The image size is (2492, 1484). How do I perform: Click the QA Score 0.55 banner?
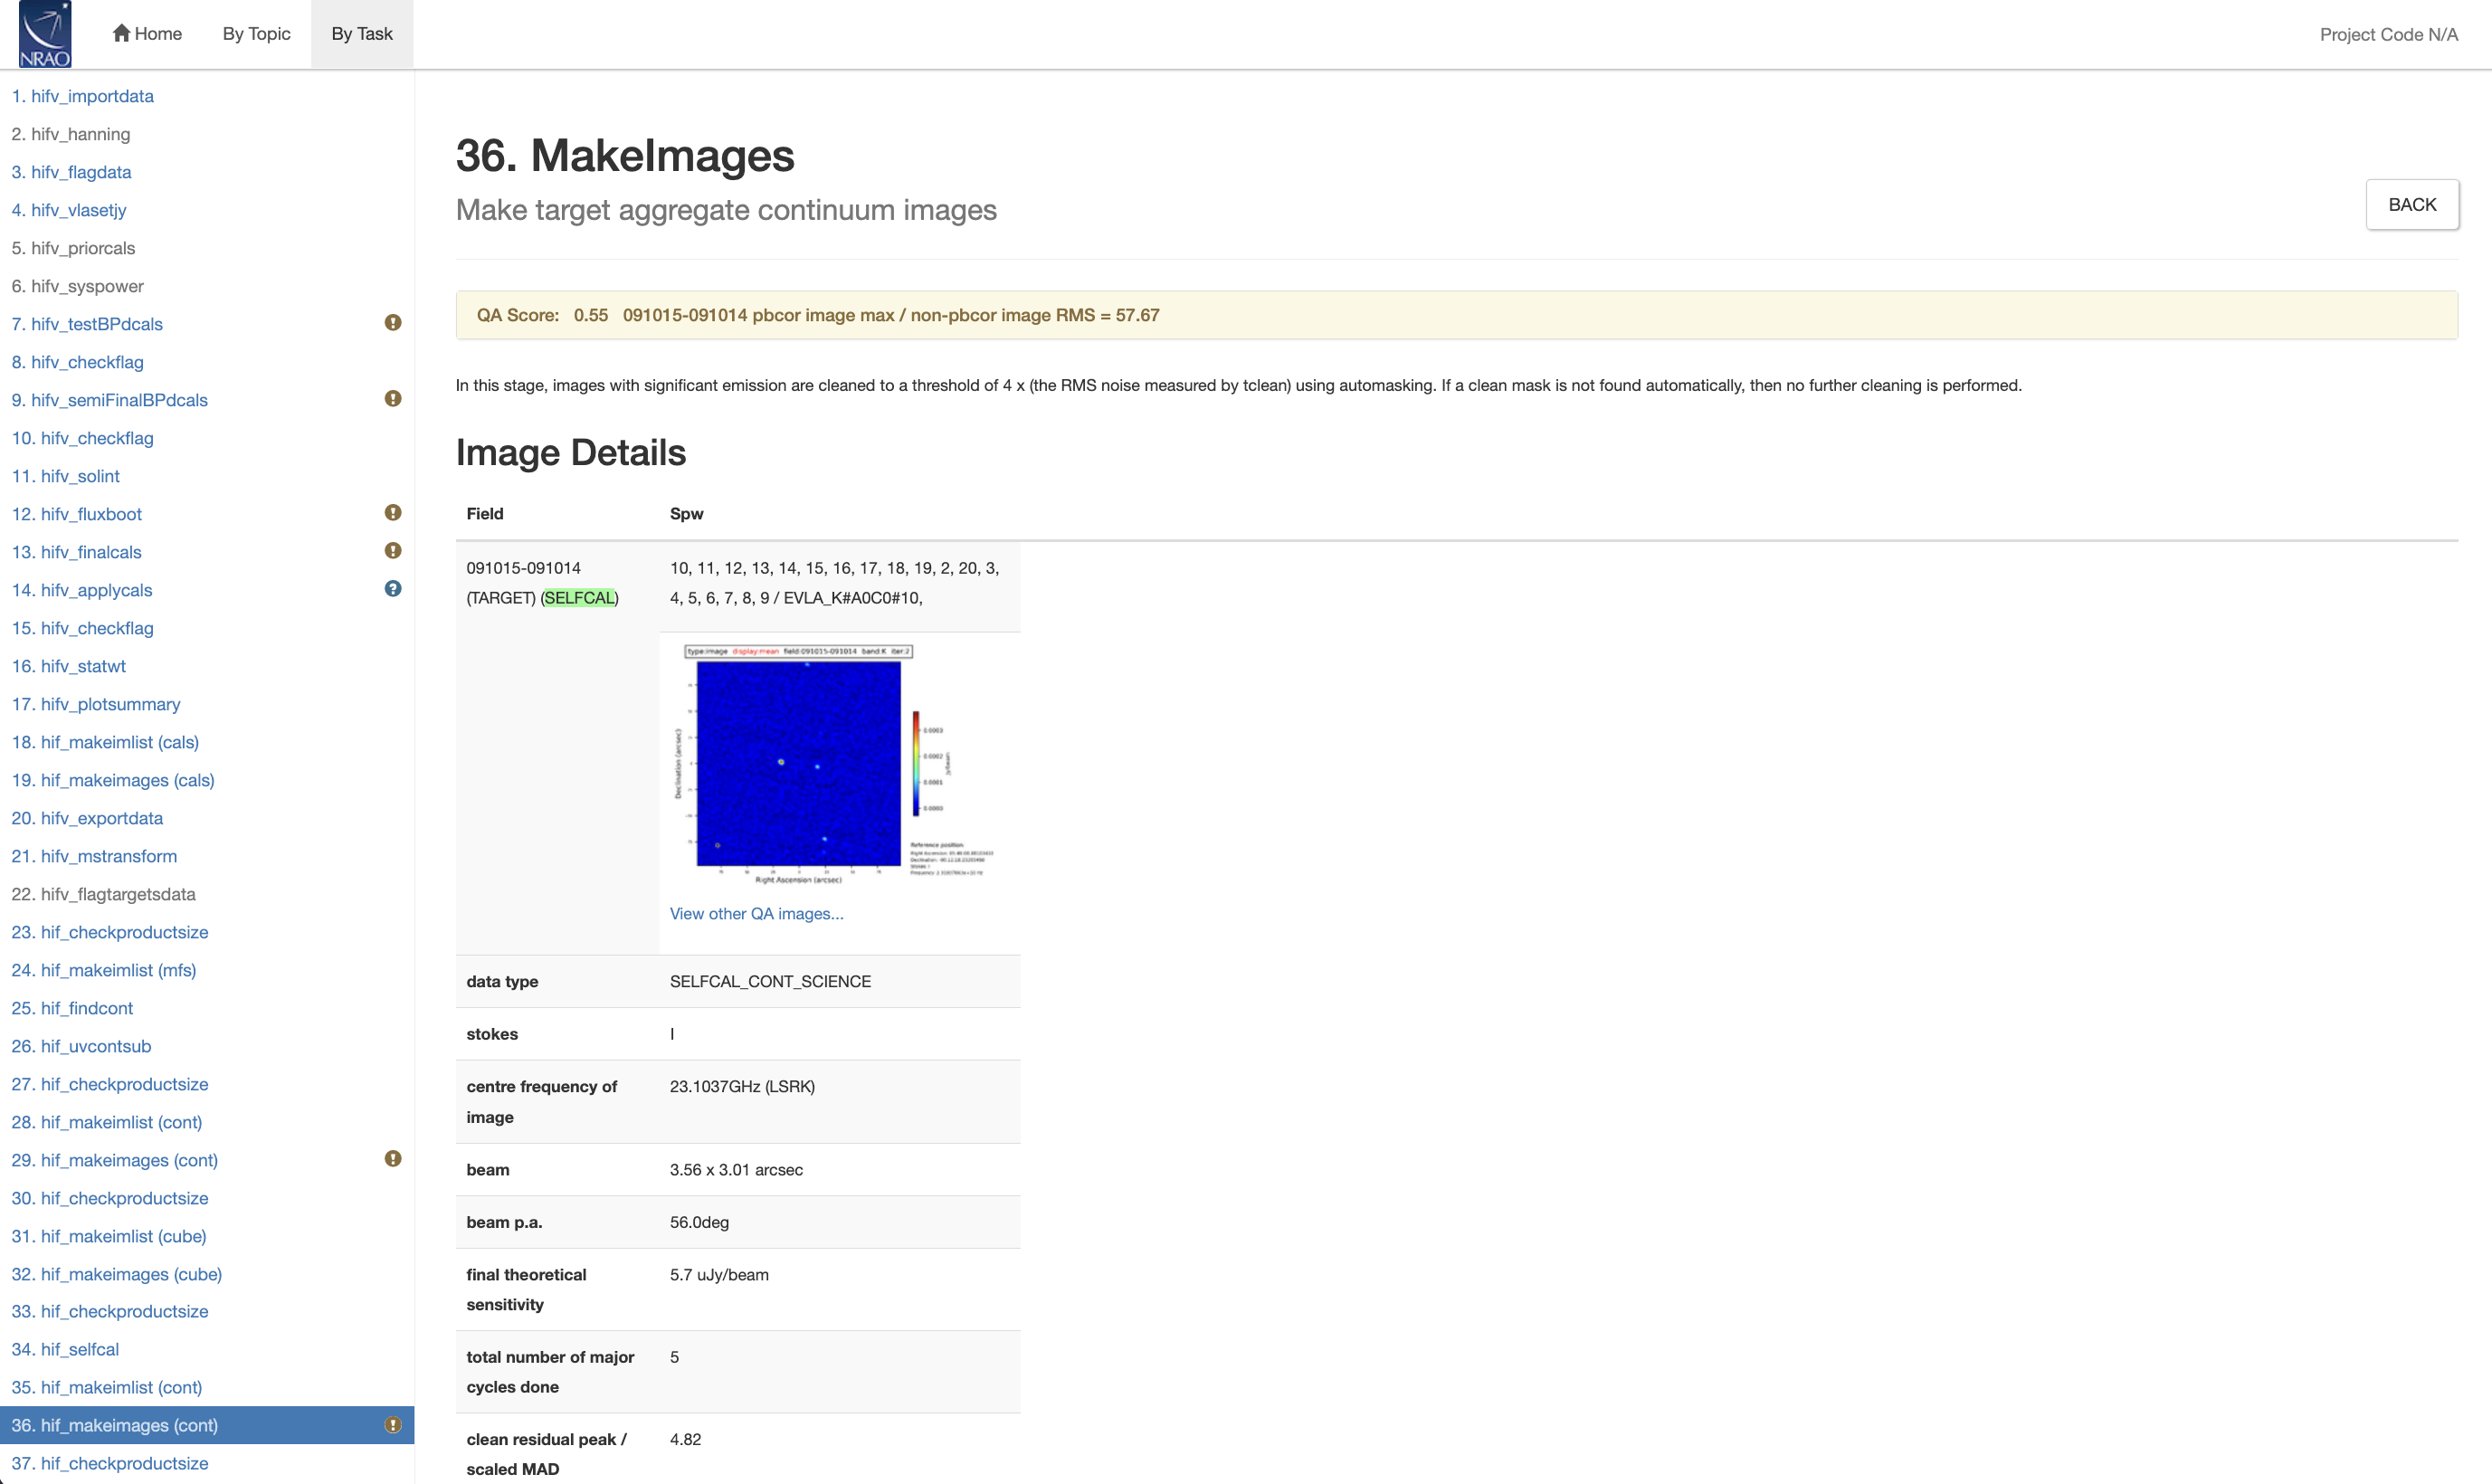[x=1456, y=315]
